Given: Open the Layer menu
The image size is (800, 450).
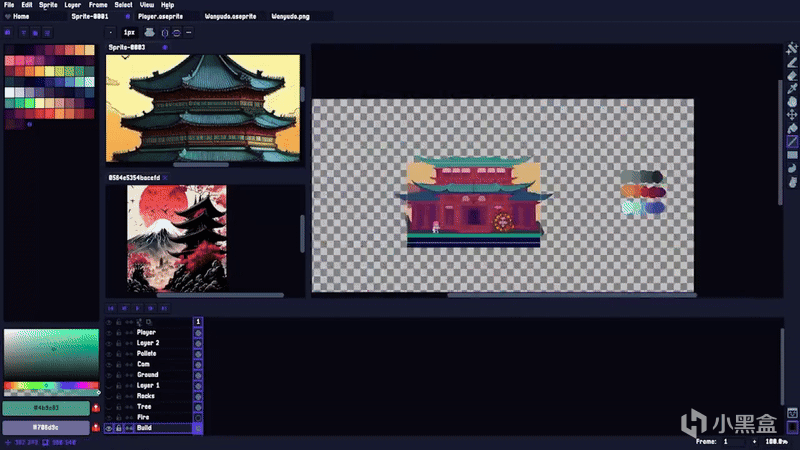Looking at the screenshot, I should (x=72, y=5).
